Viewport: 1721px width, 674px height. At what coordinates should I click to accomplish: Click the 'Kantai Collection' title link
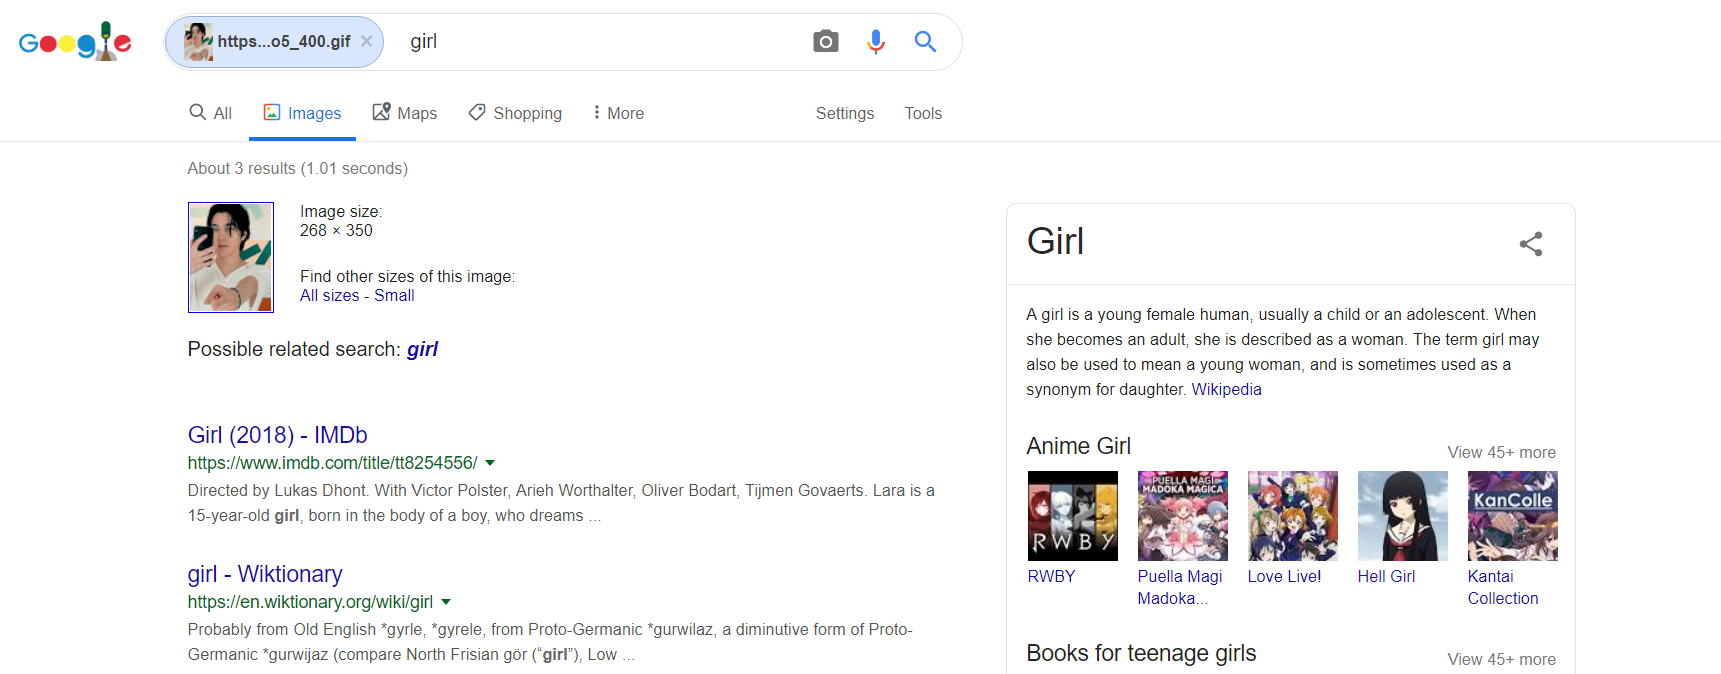point(1503,587)
